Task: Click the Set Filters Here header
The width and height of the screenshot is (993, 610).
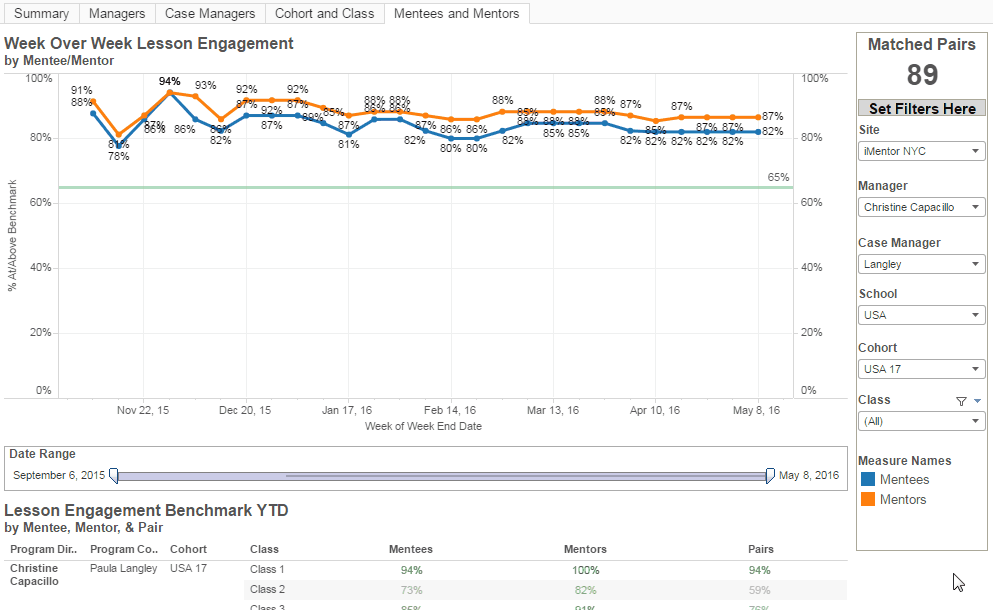Action: (921, 108)
